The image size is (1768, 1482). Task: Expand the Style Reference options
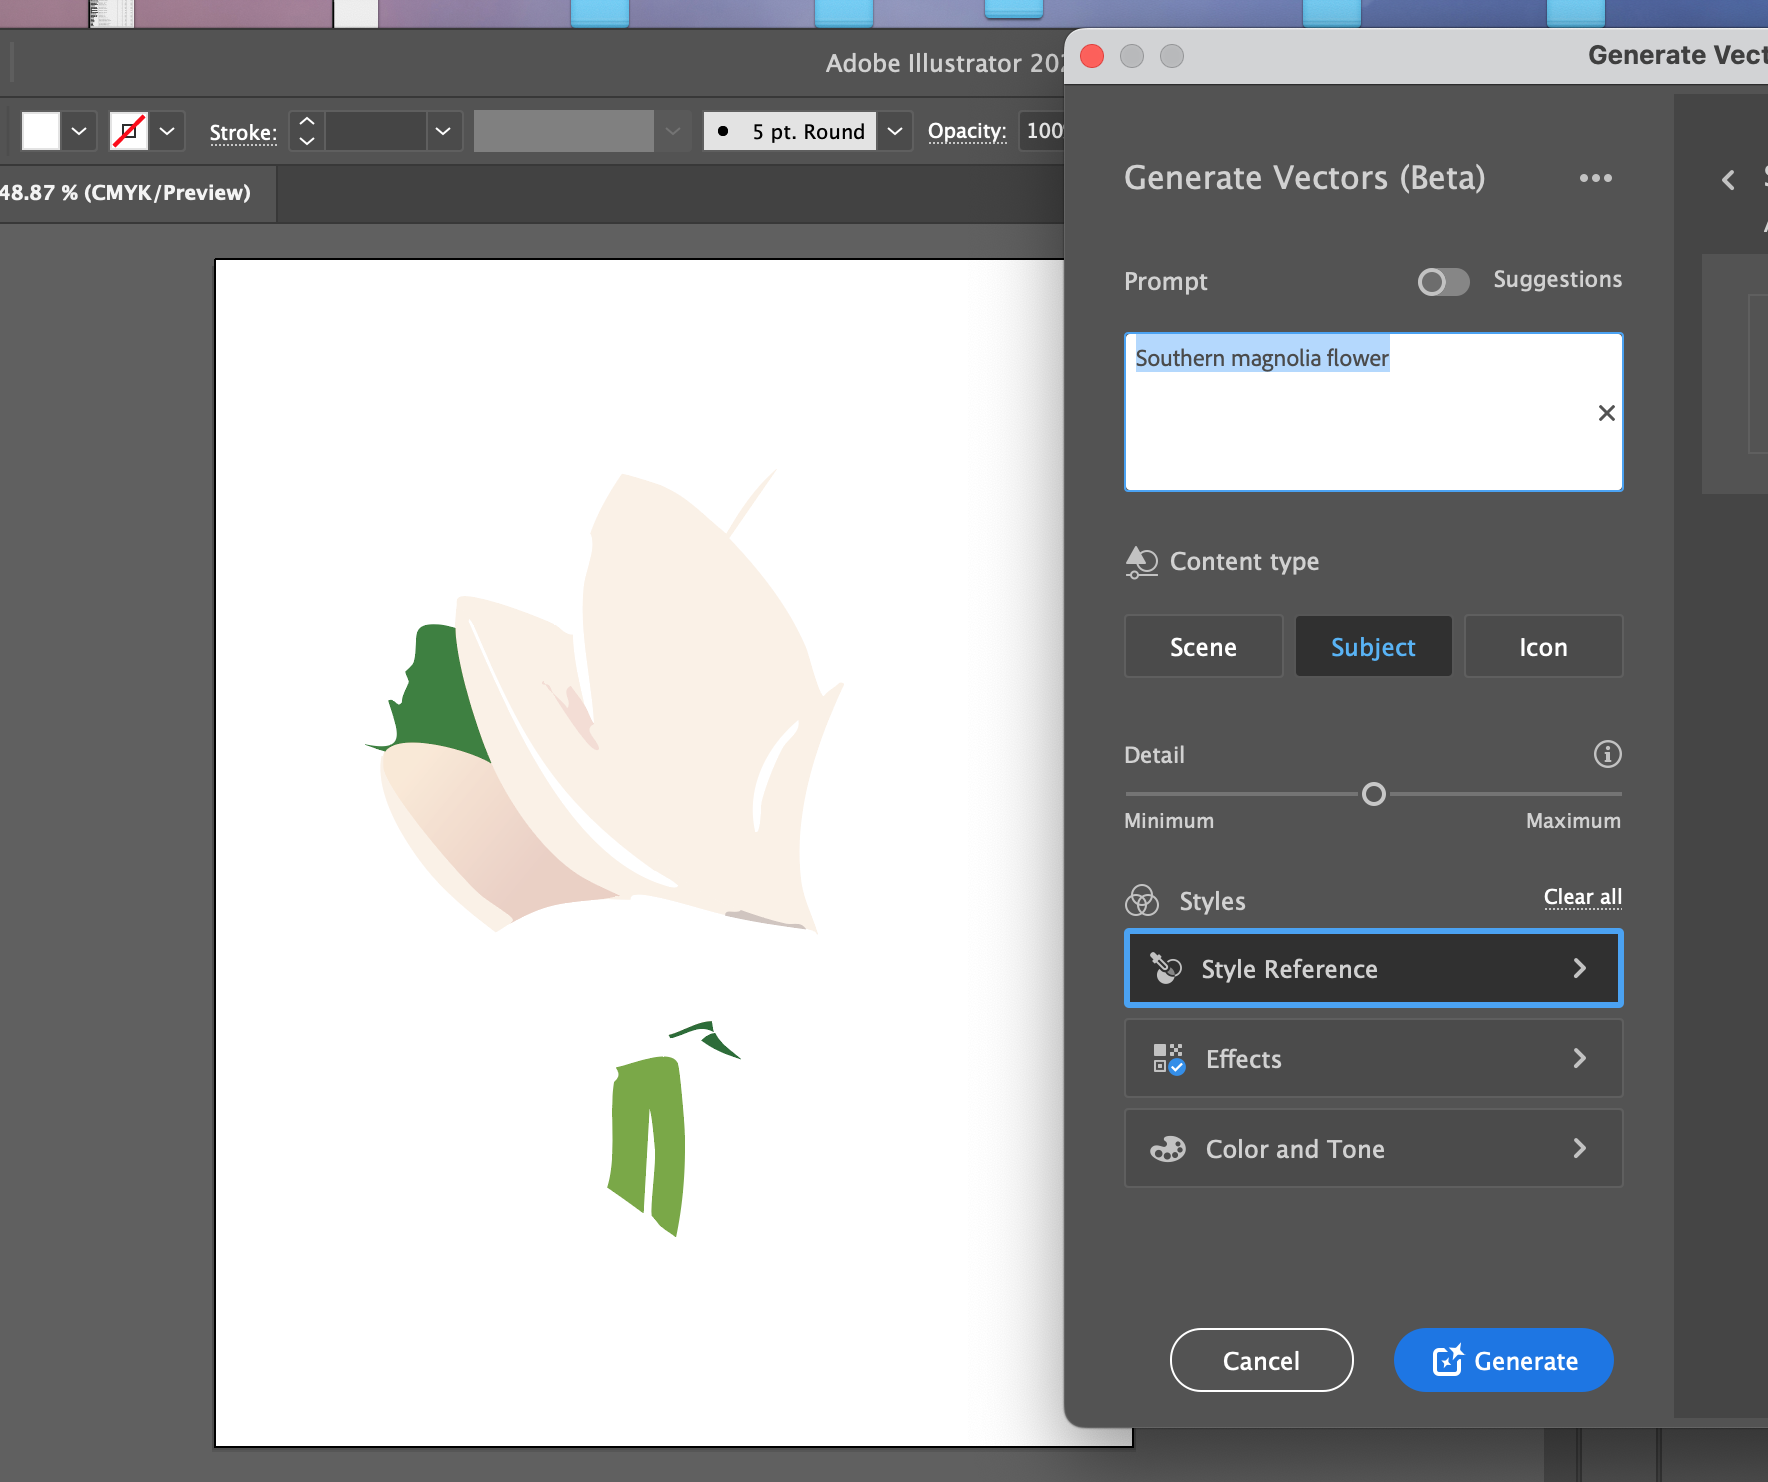(x=1579, y=968)
